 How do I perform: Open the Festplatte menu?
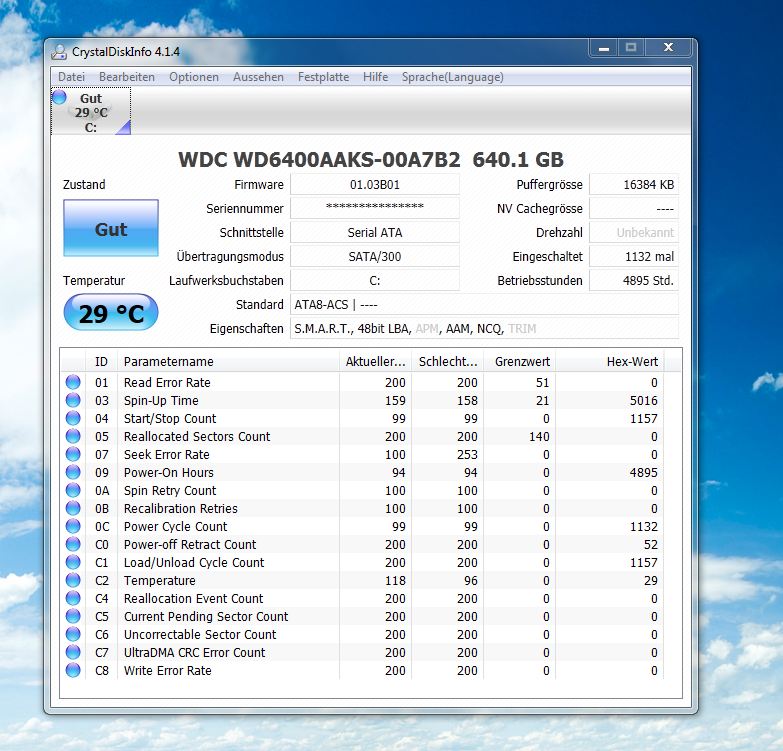tap(323, 77)
